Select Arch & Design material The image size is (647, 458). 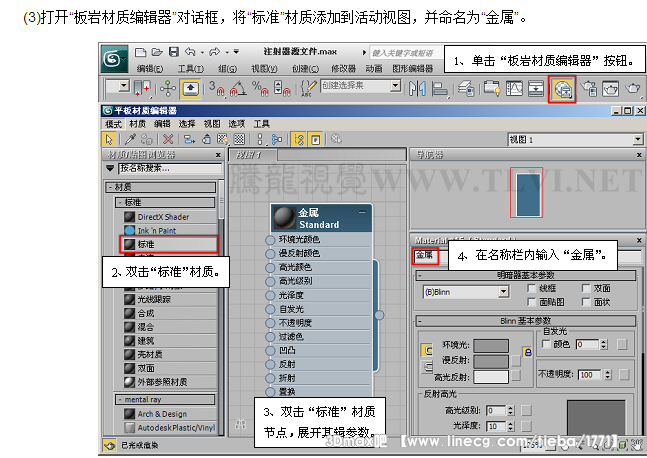point(170,414)
